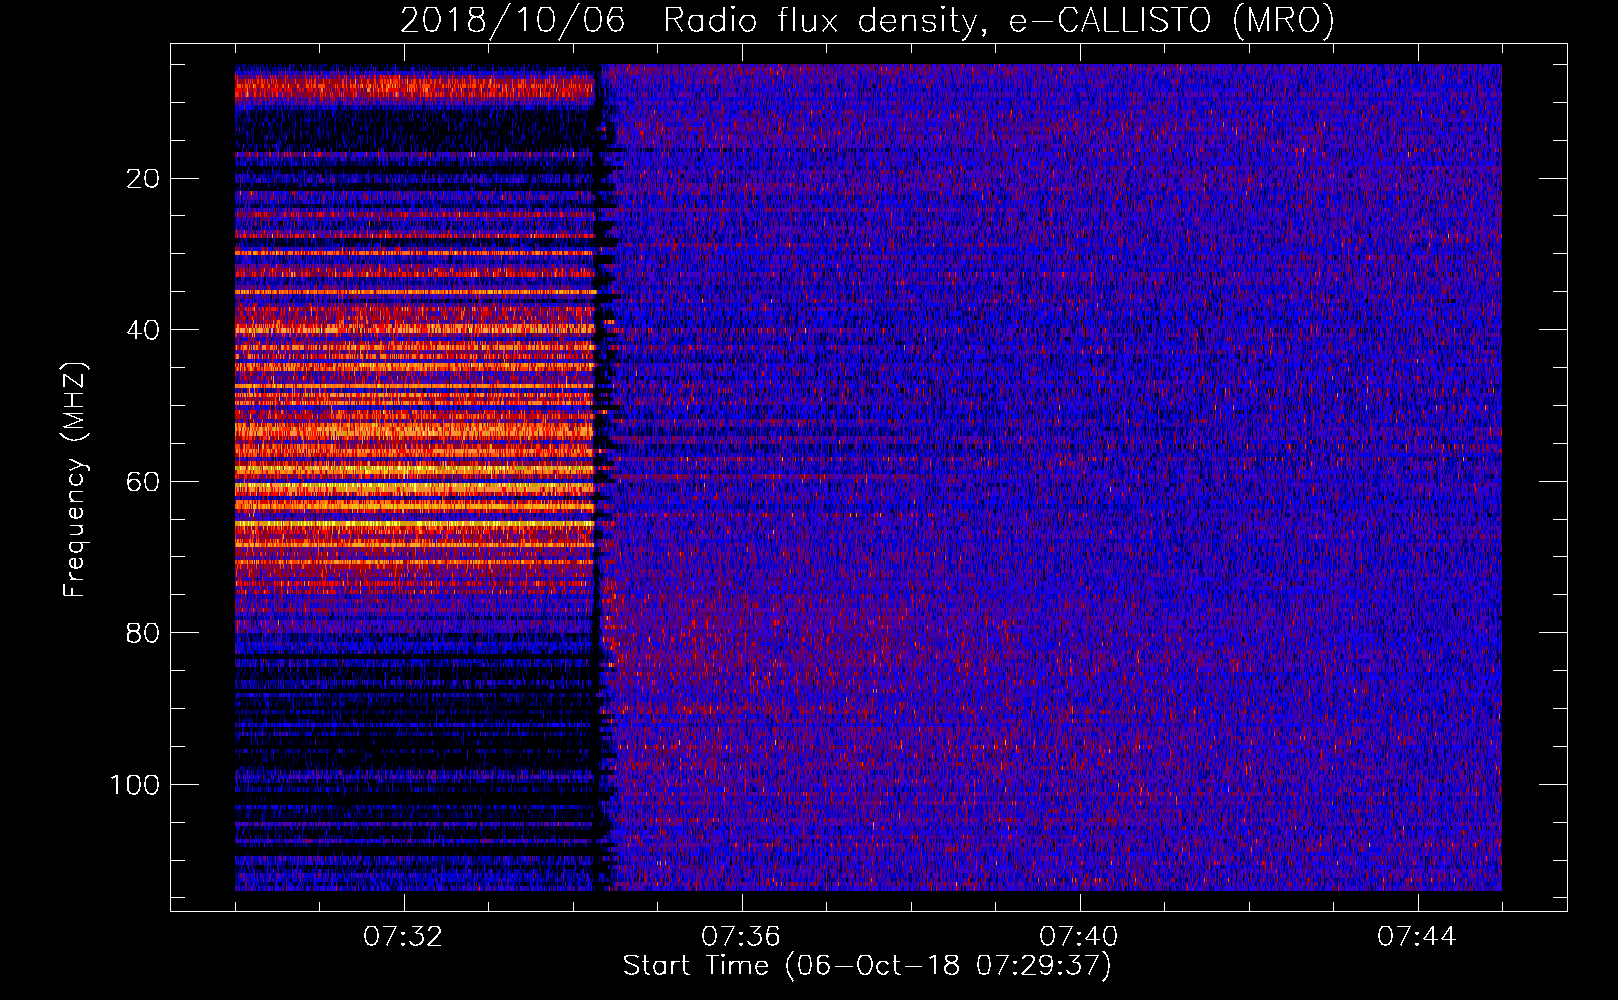The height and width of the screenshot is (1000, 1618).
Task: Click the 07:32 time tick label
Action: [x=403, y=937]
